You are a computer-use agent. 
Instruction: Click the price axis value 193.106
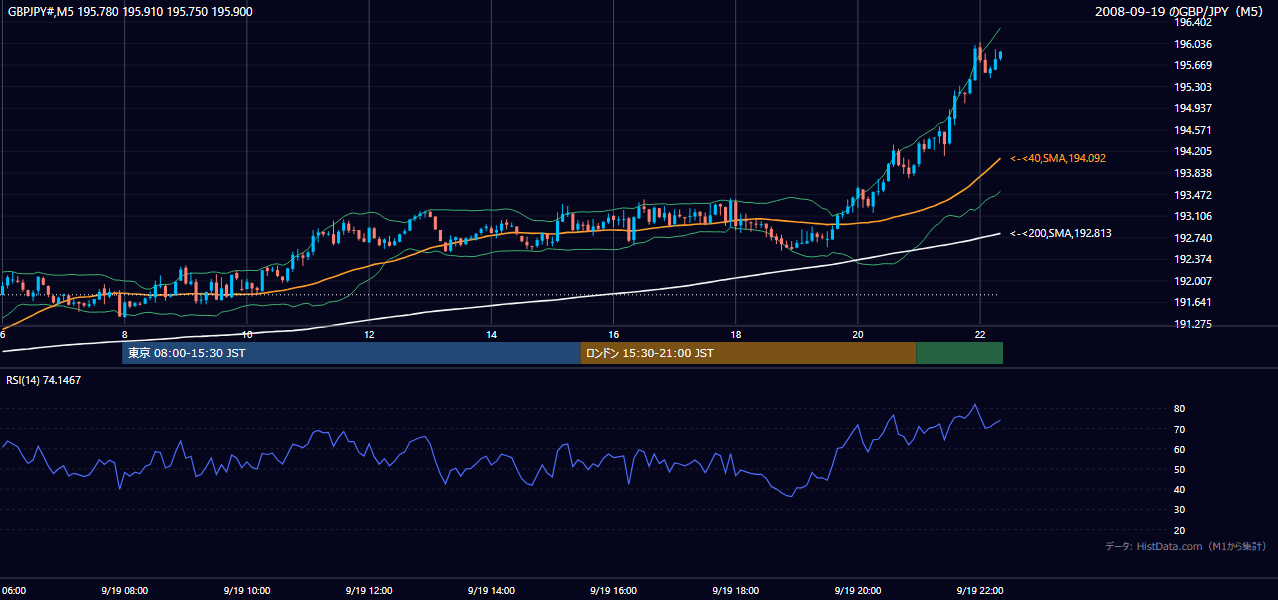pyautogui.click(x=1193, y=216)
